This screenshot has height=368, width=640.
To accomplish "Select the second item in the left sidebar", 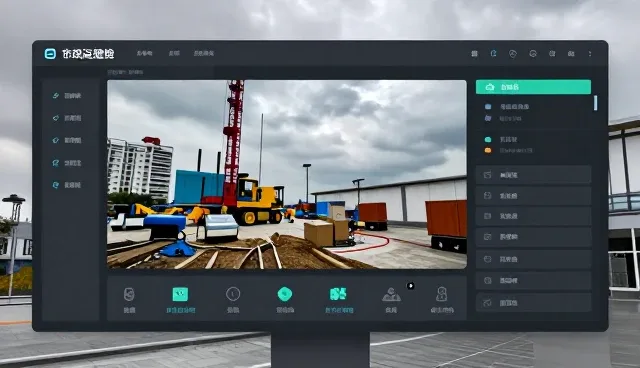I will (67, 118).
